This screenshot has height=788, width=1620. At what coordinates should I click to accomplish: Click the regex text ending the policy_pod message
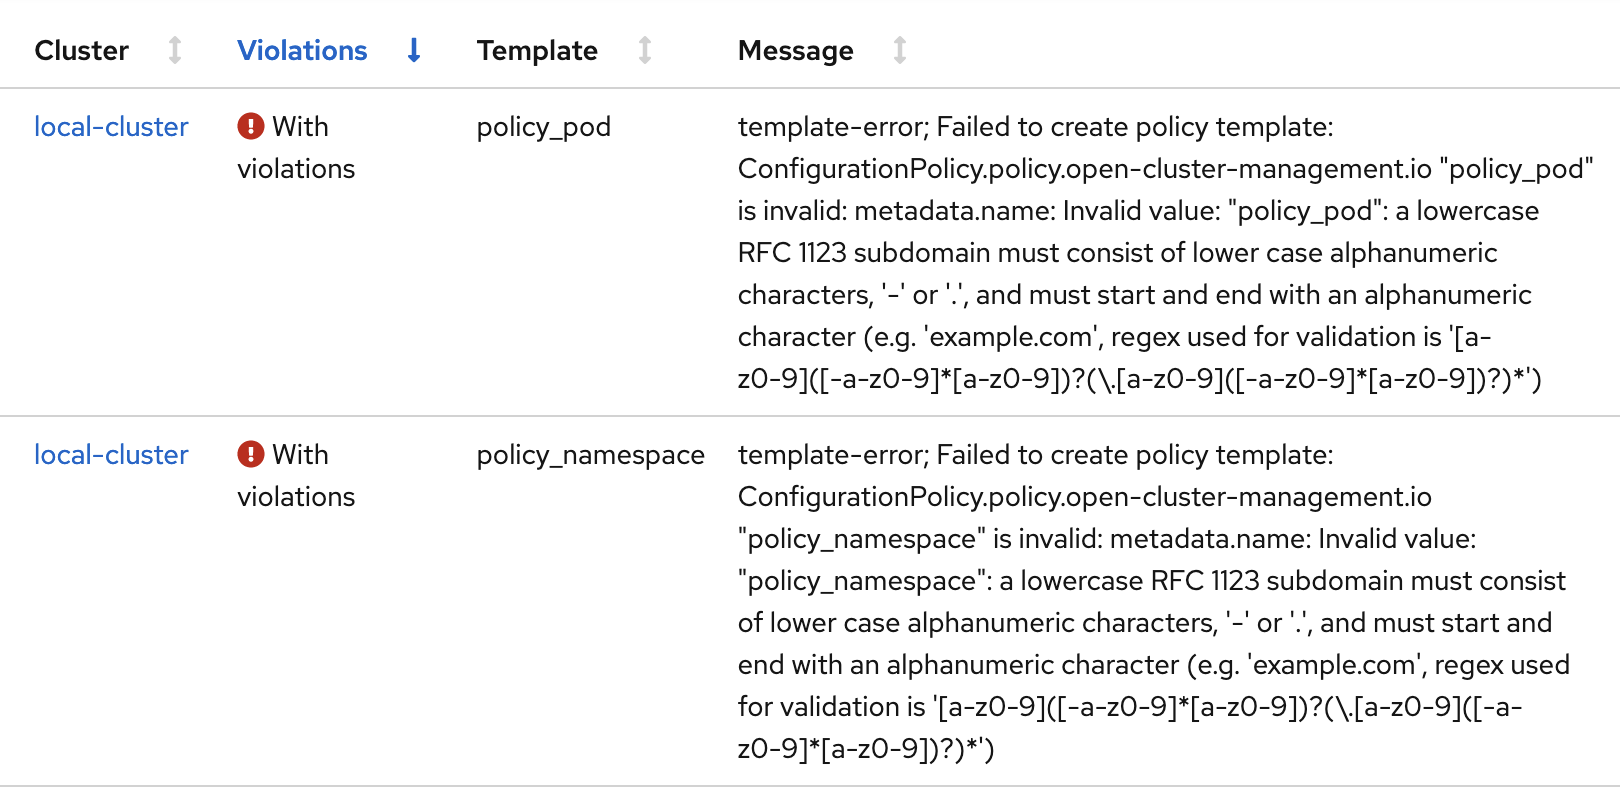tap(1139, 379)
